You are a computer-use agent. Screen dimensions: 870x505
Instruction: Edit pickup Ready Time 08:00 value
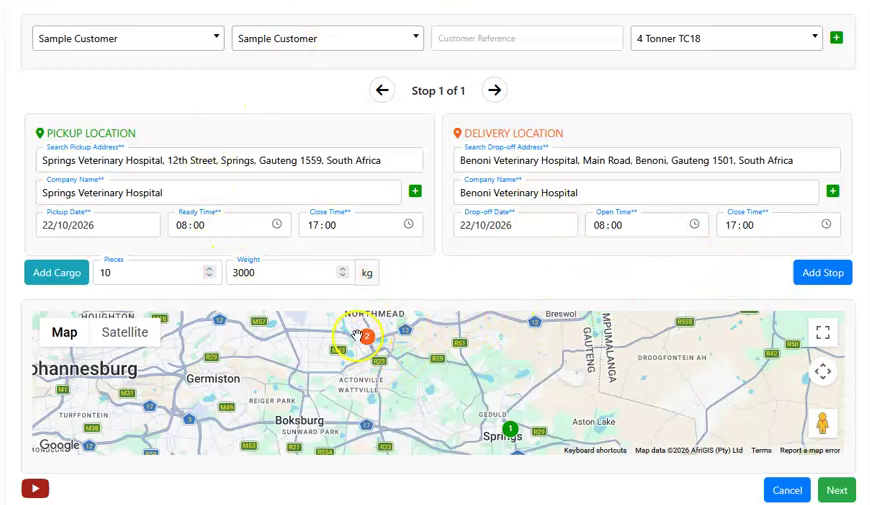[190, 225]
